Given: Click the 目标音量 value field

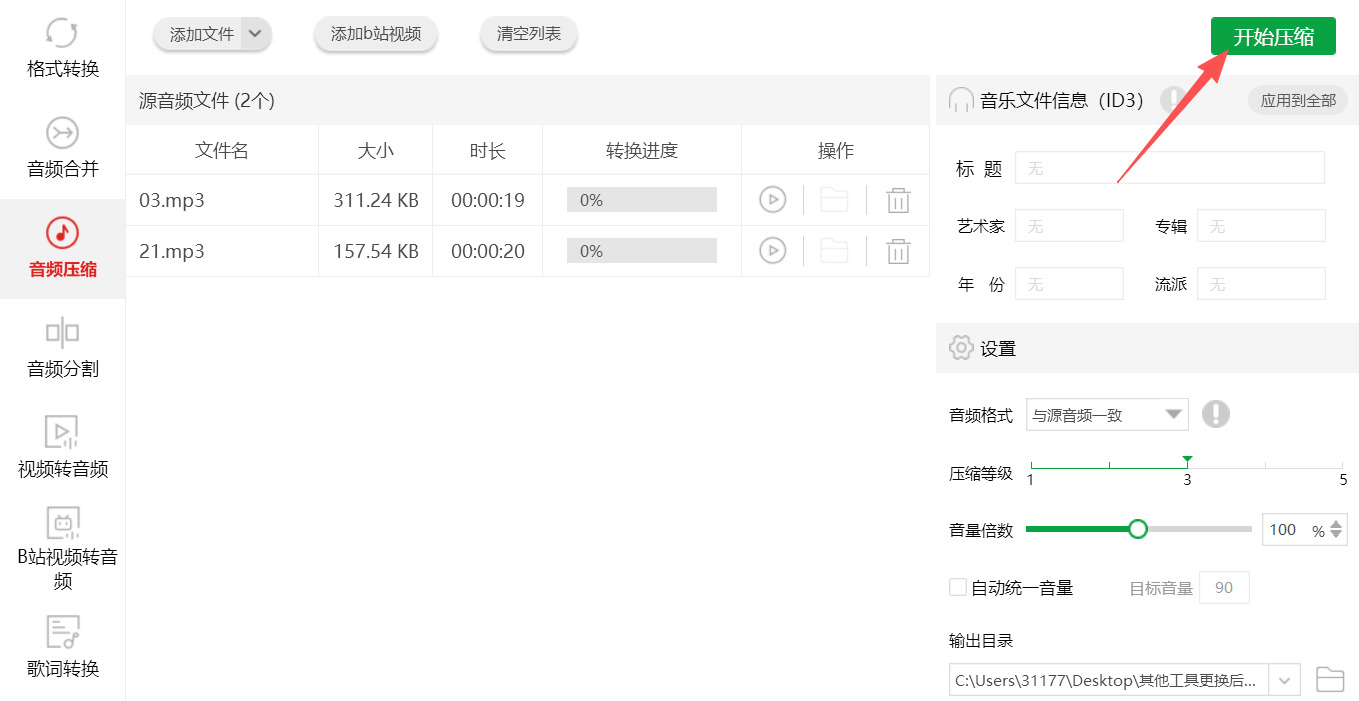Looking at the screenshot, I should (x=1224, y=588).
